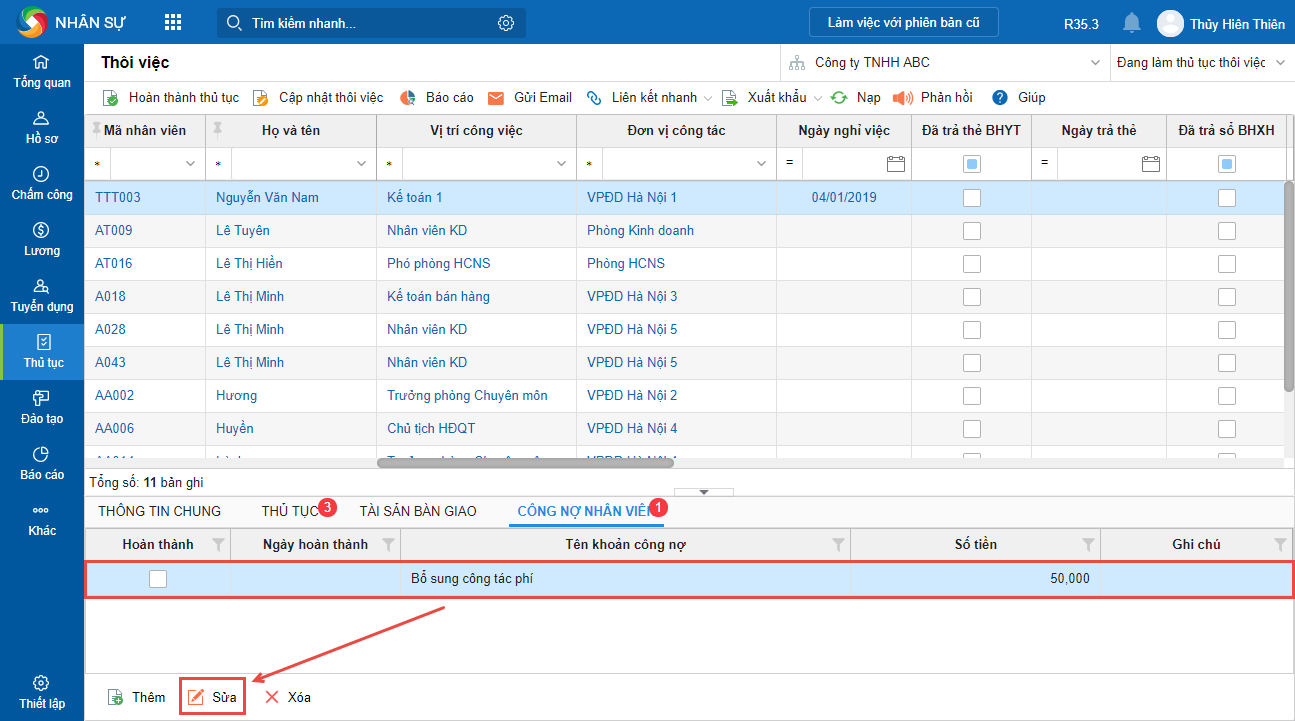Expand the Xuất khẩu dropdown arrow

pyautogui.click(x=818, y=98)
